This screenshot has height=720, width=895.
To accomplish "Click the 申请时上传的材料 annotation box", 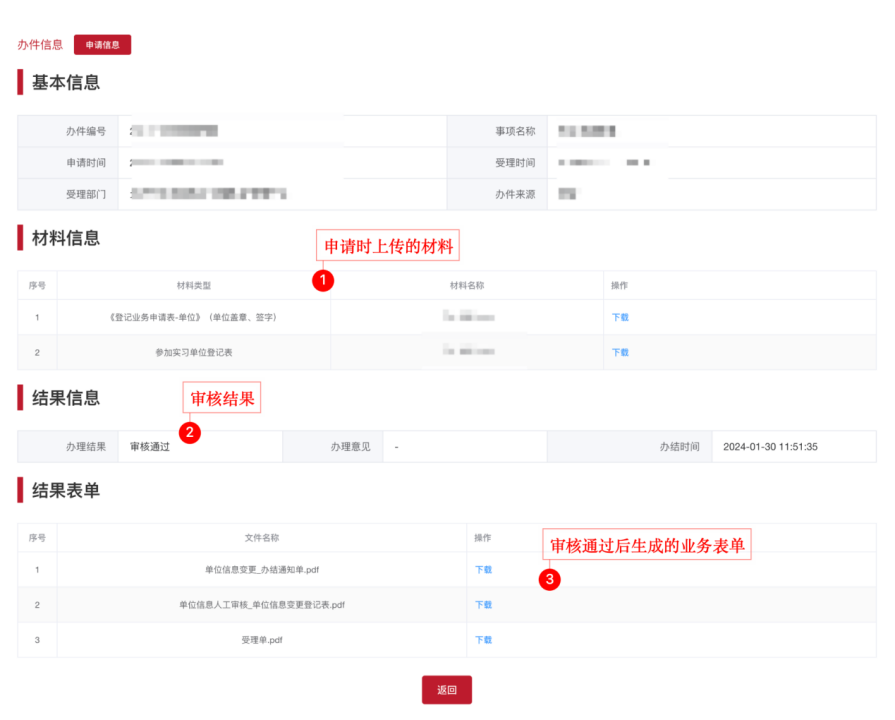I will coord(387,245).
